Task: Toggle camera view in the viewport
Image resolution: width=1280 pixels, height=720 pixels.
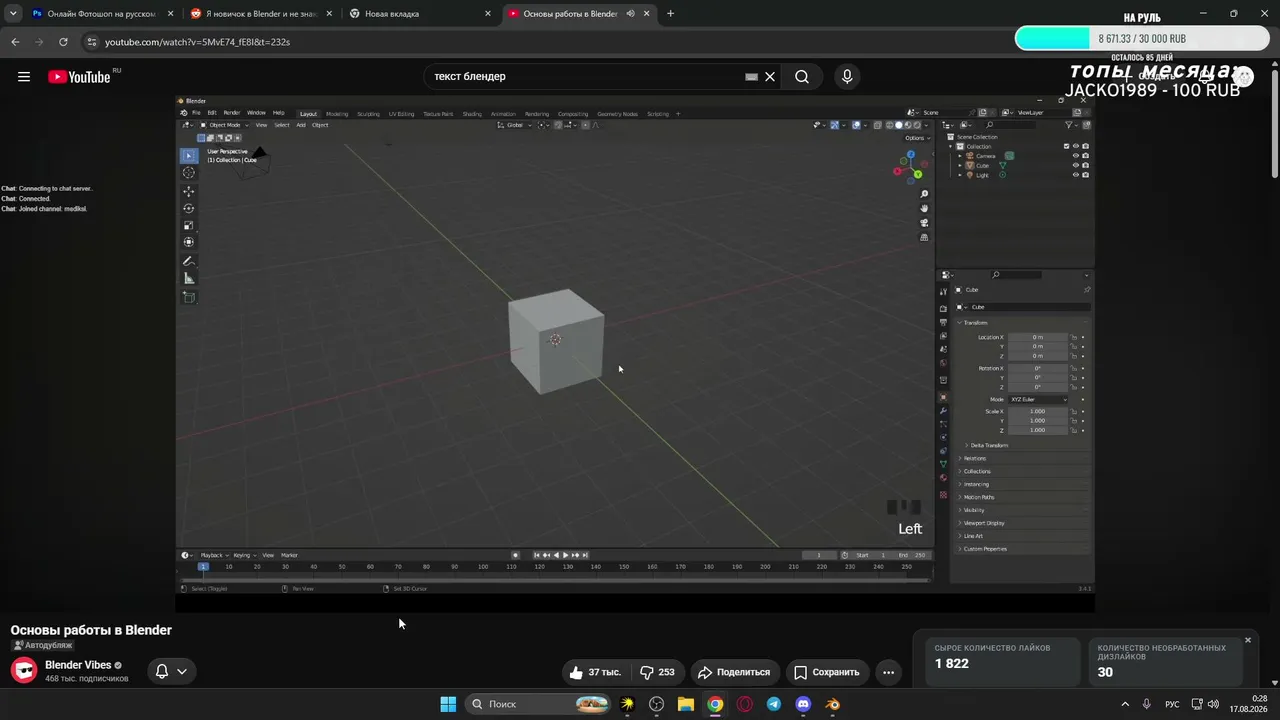Action: [x=924, y=223]
